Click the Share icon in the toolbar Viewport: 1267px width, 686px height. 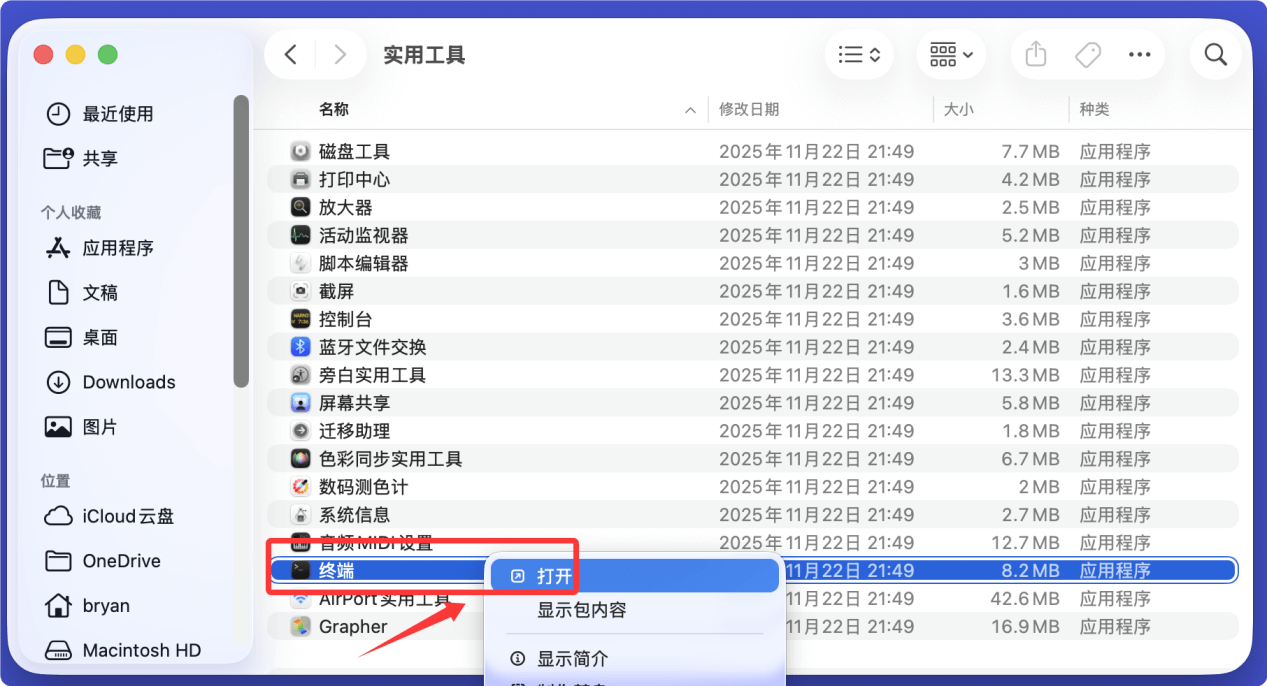coord(1035,54)
